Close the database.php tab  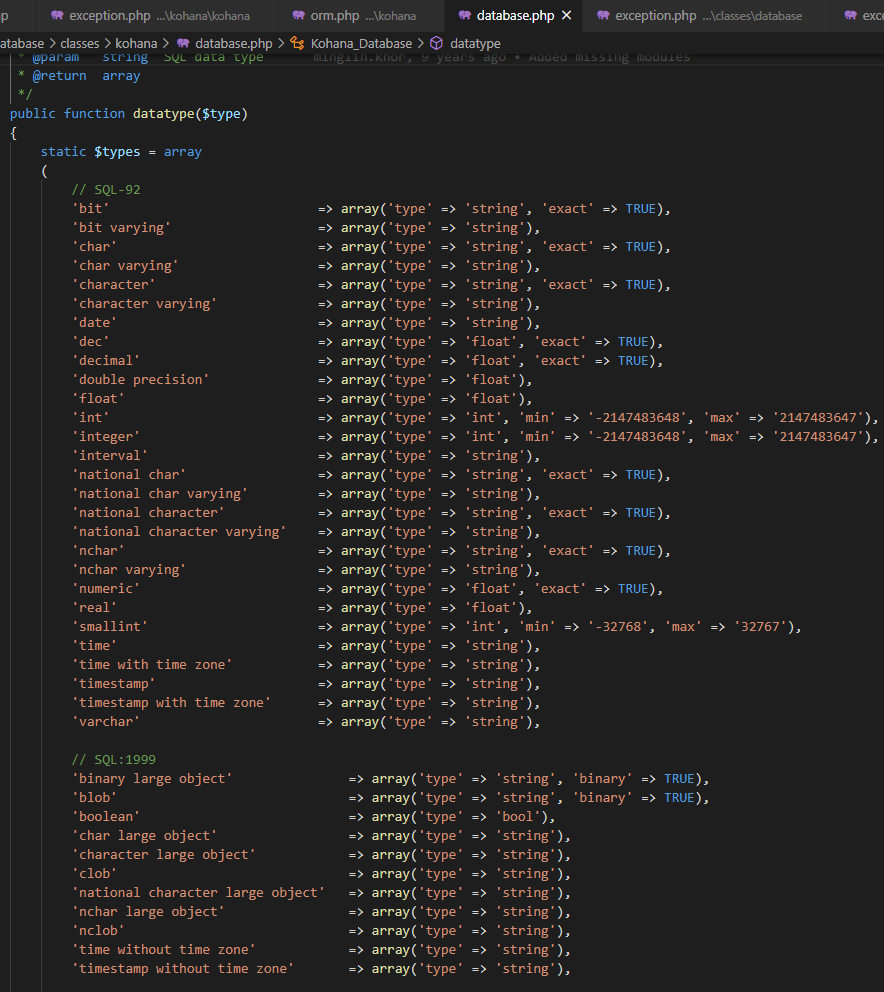566,16
